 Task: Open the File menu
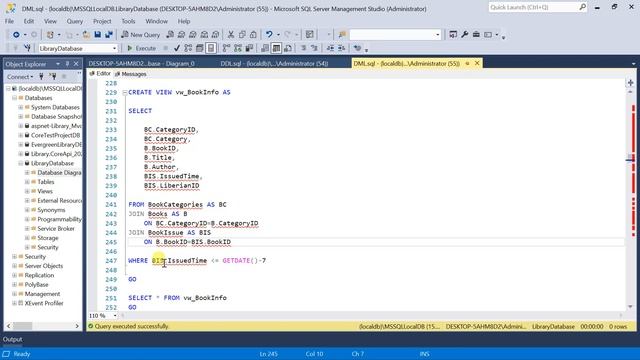[9, 21]
